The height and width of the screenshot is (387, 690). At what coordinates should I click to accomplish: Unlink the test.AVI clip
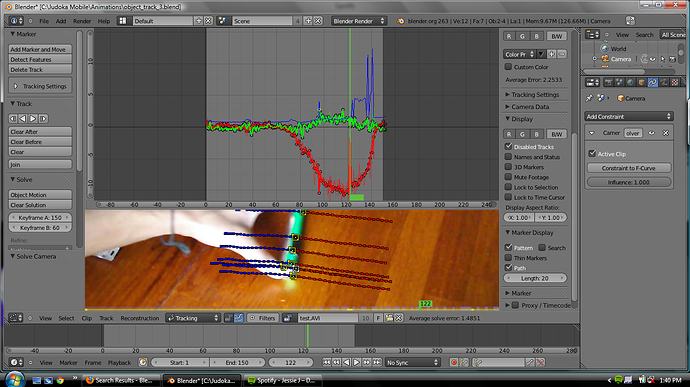(399, 318)
